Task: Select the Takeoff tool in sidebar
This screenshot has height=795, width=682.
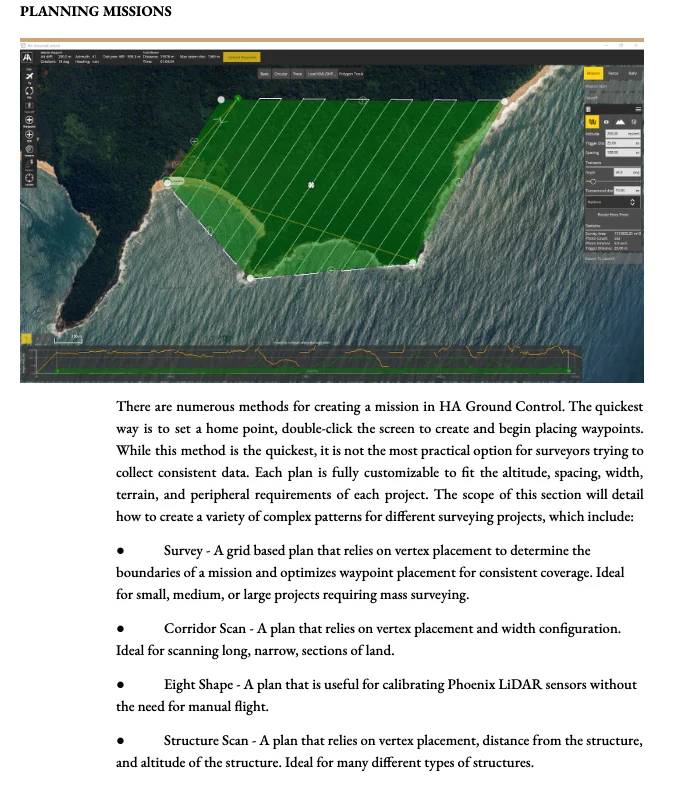Action: (x=29, y=106)
